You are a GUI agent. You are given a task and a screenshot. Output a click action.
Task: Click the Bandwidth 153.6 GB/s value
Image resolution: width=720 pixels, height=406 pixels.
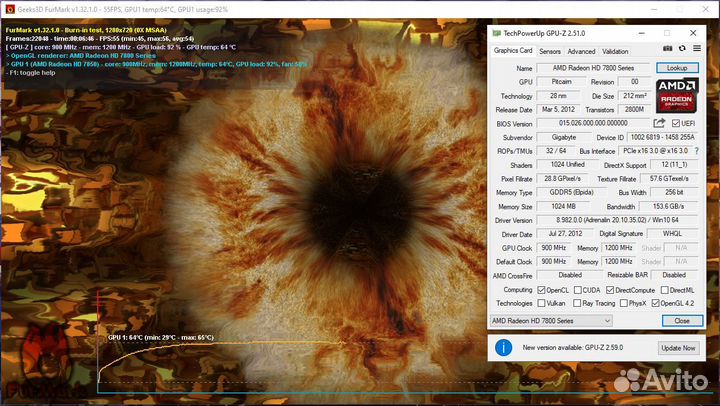[x=669, y=206]
